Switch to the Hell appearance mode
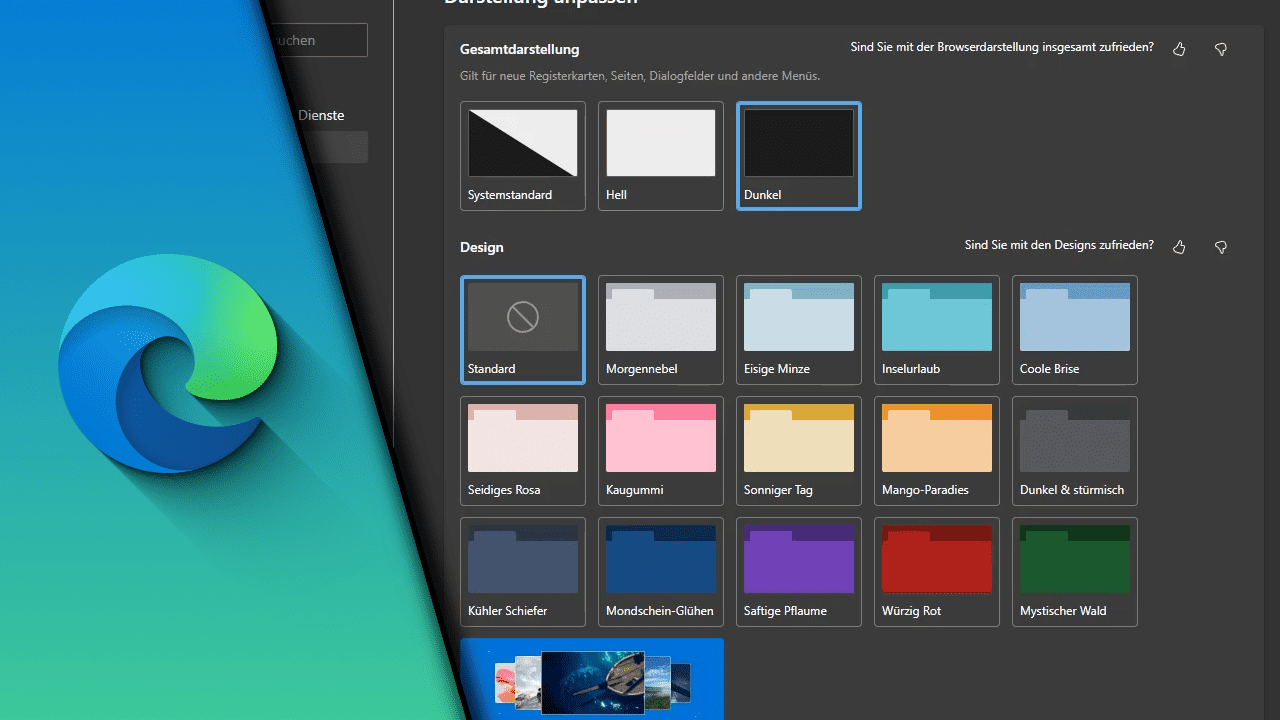The height and width of the screenshot is (720, 1280). tap(660, 156)
